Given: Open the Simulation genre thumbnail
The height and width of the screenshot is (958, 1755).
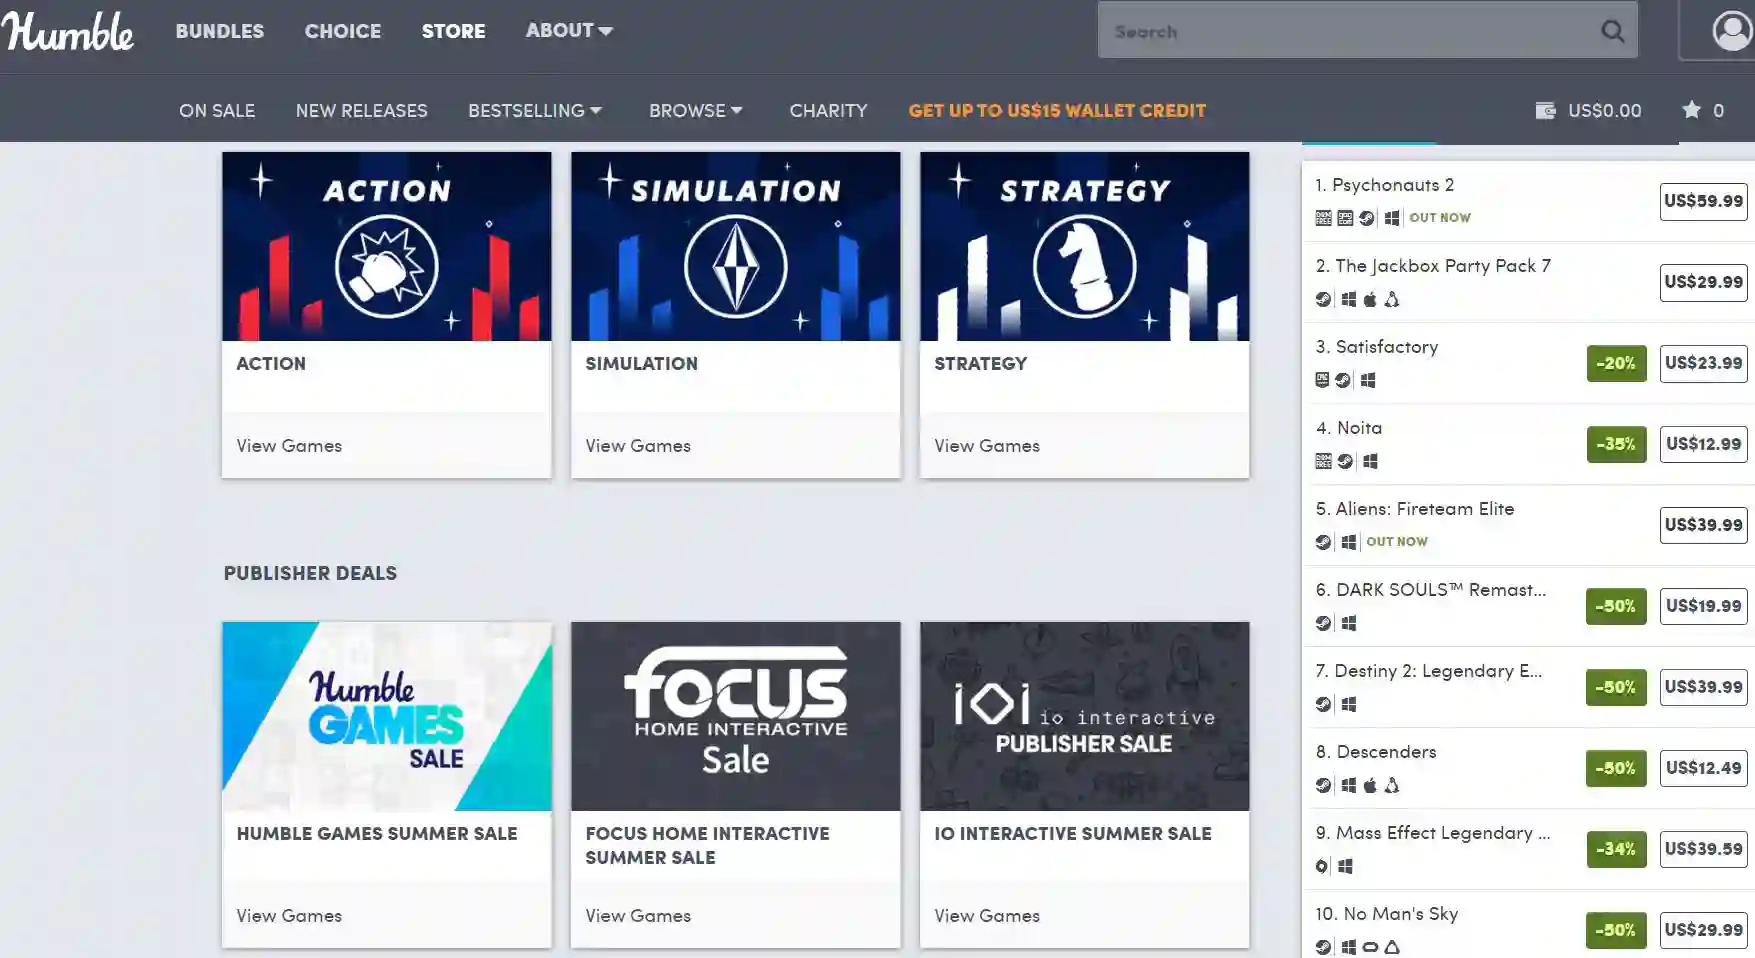Looking at the screenshot, I should (x=736, y=246).
